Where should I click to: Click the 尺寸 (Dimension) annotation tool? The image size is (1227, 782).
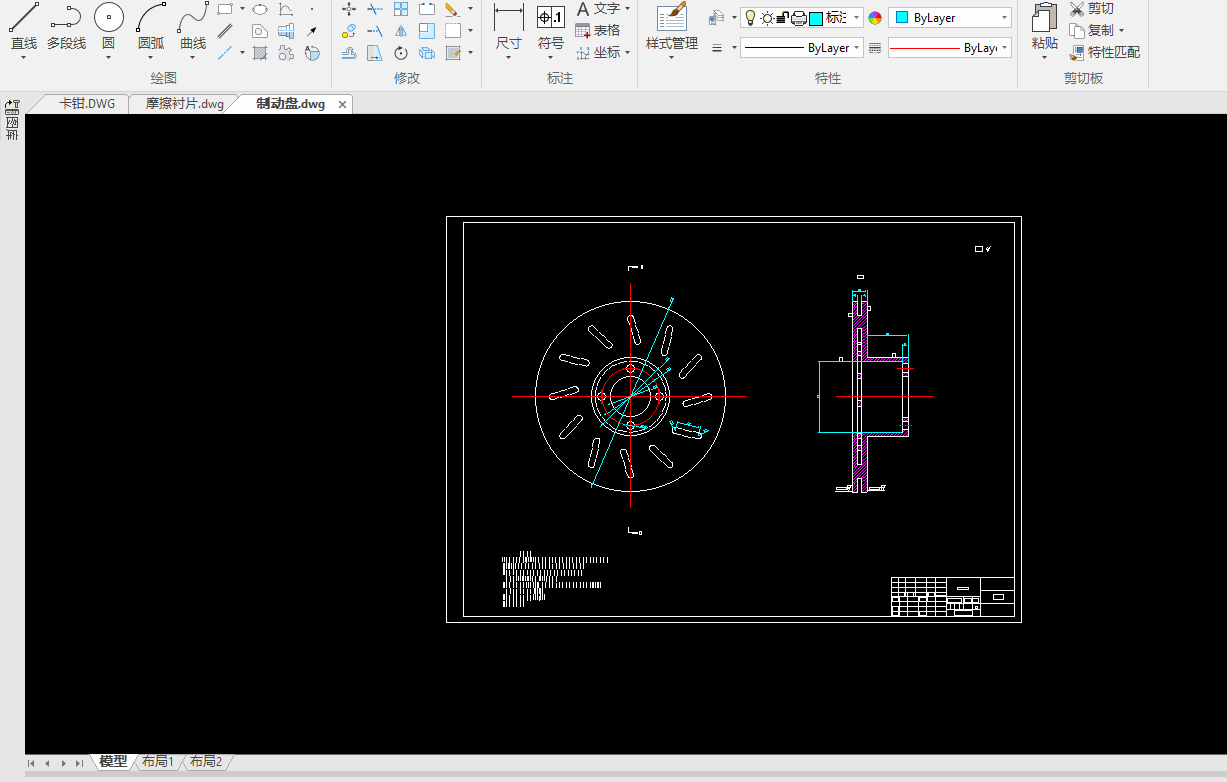pos(508,27)
